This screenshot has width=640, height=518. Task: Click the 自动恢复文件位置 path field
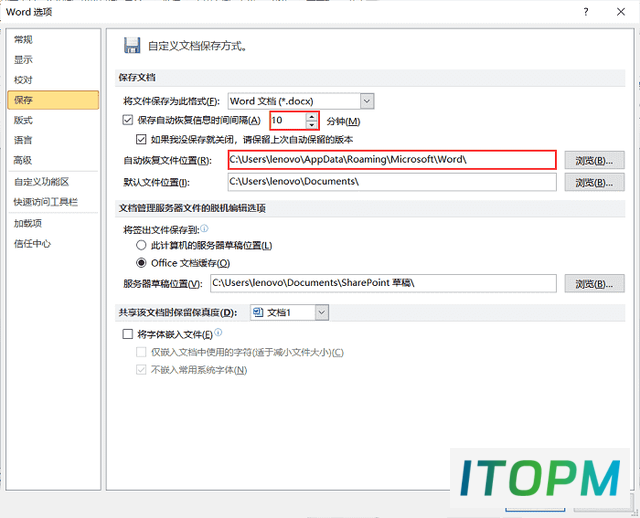(392, 160)
